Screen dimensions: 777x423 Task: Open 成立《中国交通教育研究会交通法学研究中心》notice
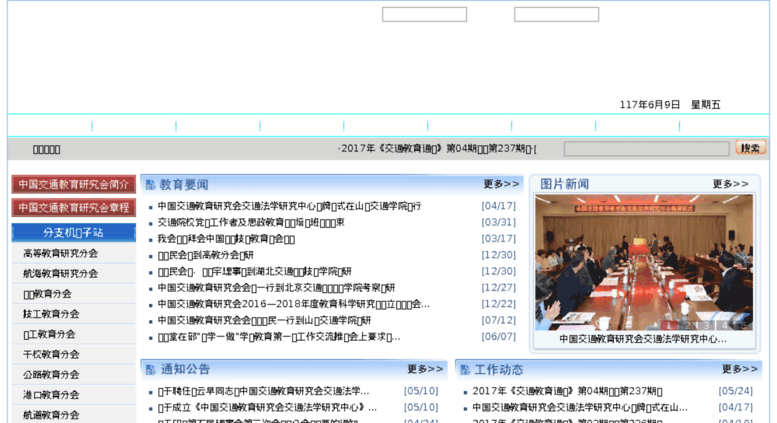[267, 408]
